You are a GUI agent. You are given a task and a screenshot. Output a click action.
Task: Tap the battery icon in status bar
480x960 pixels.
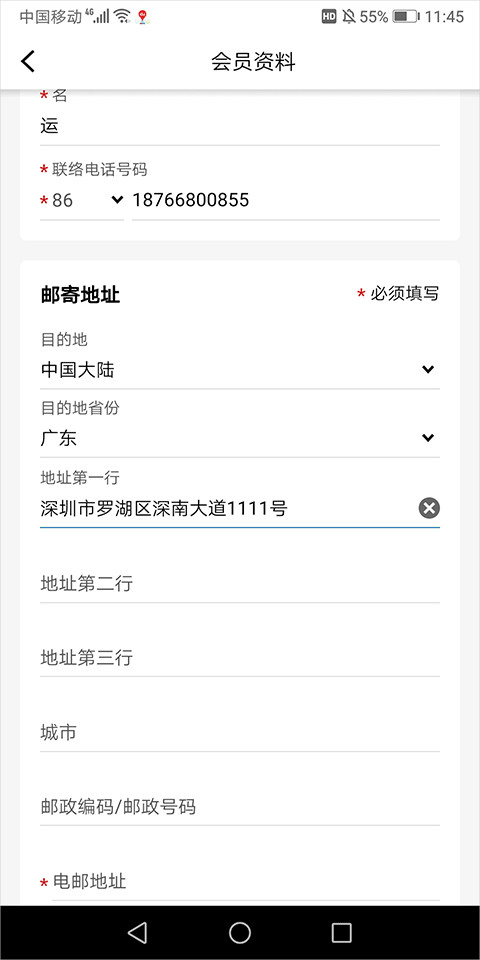point(405,17)
